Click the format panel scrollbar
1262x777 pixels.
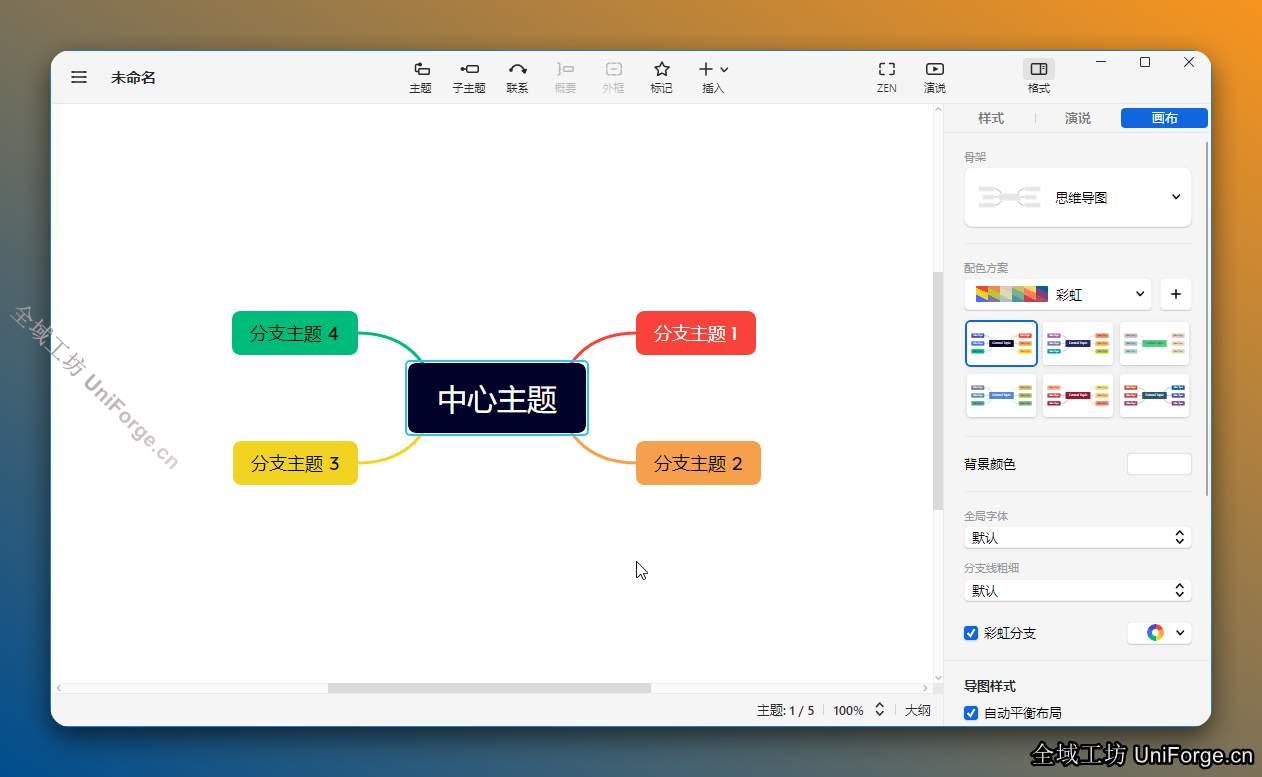[x=1208, y=318]
